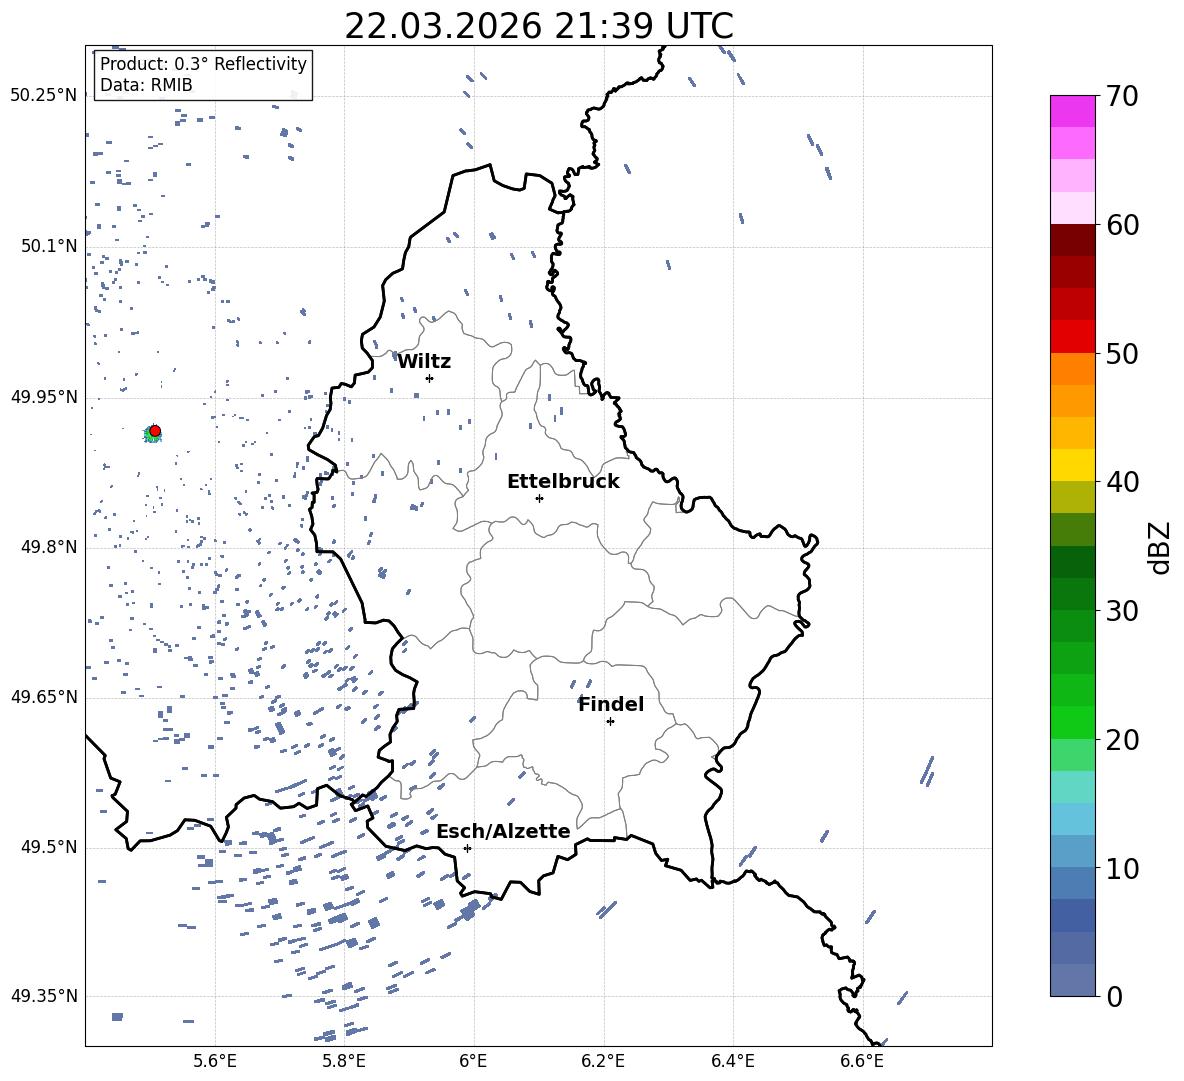1184x1081 pixels.
Task: Click the cyan colorbar segment near 15
Action: [1073, 787]
